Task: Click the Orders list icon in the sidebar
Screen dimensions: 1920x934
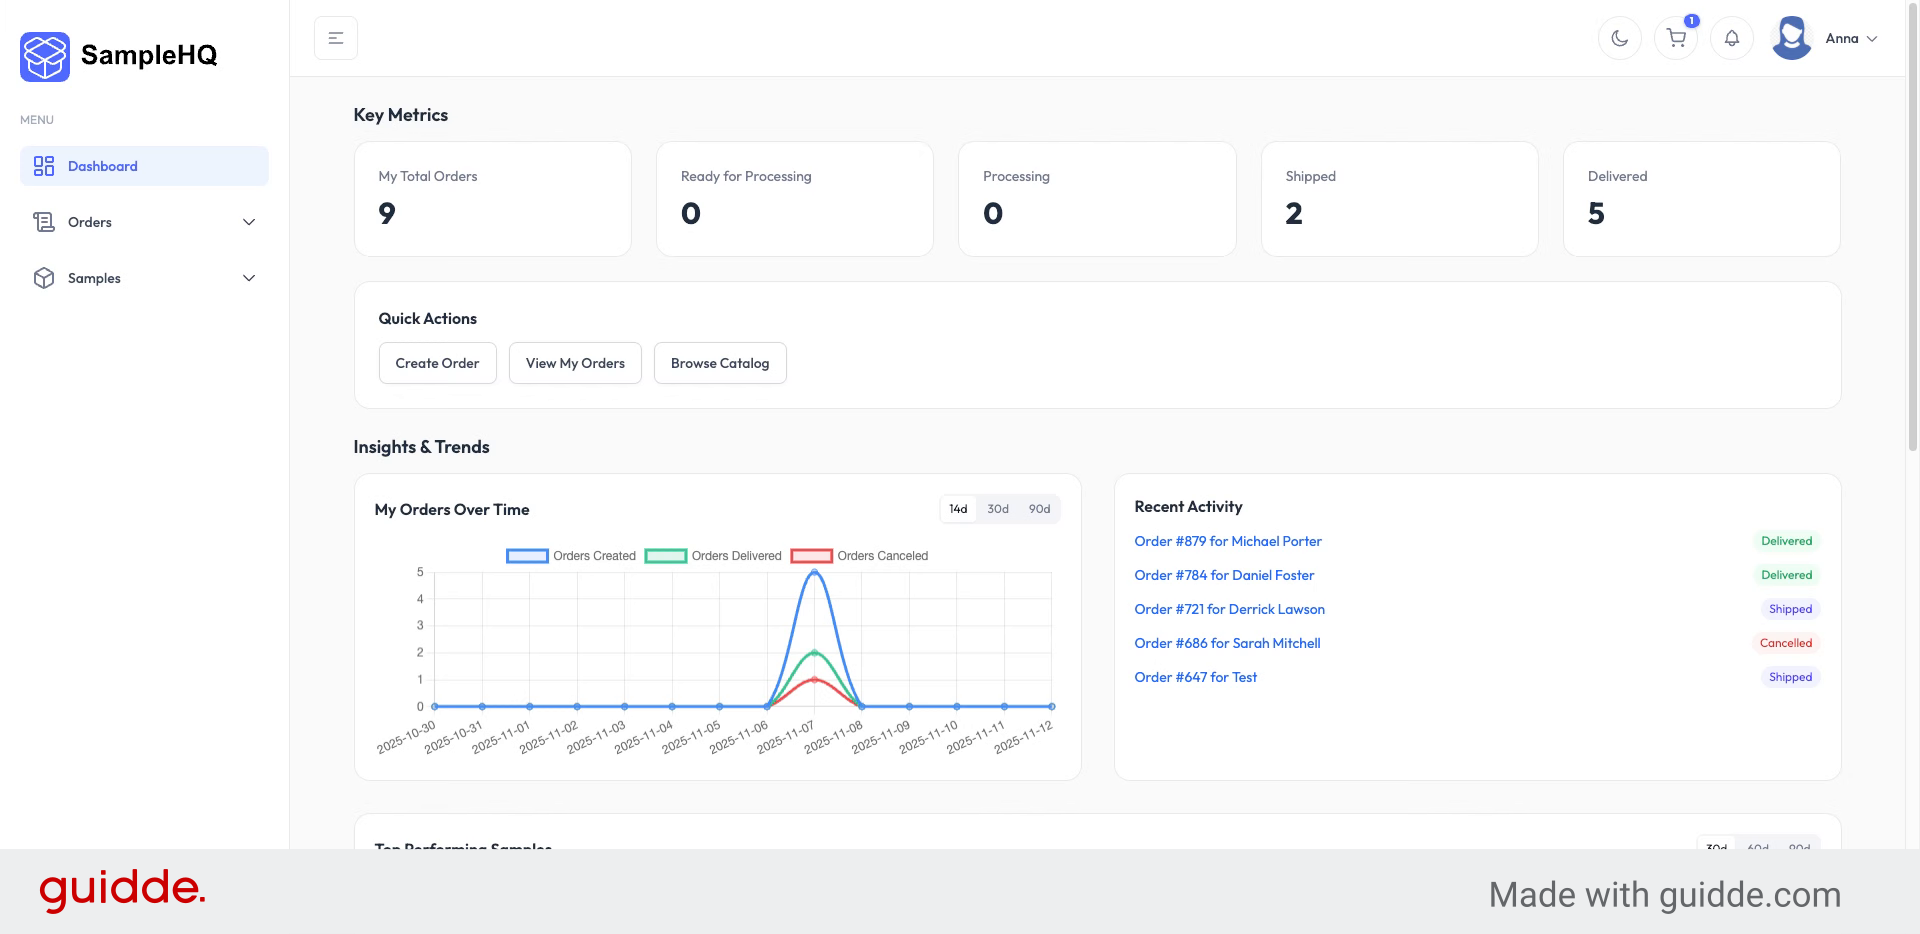Action: click(44, 222)
